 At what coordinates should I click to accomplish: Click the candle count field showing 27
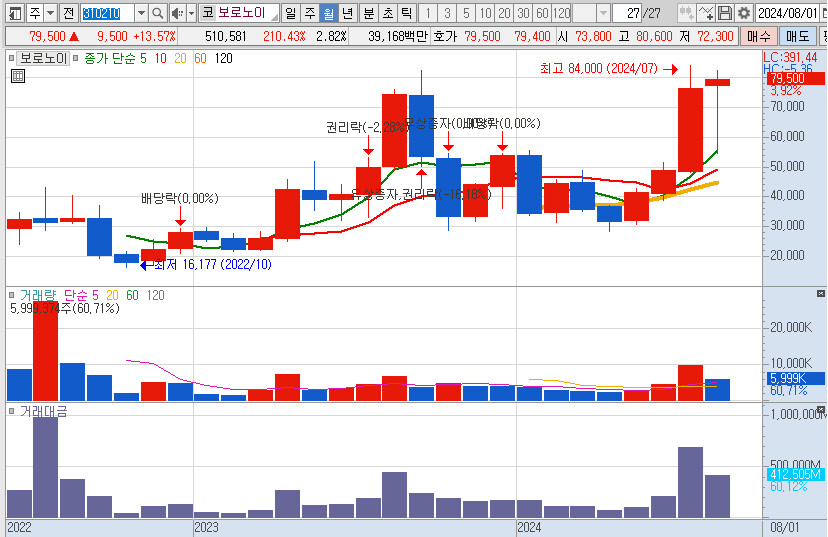(x=626, y=13)
